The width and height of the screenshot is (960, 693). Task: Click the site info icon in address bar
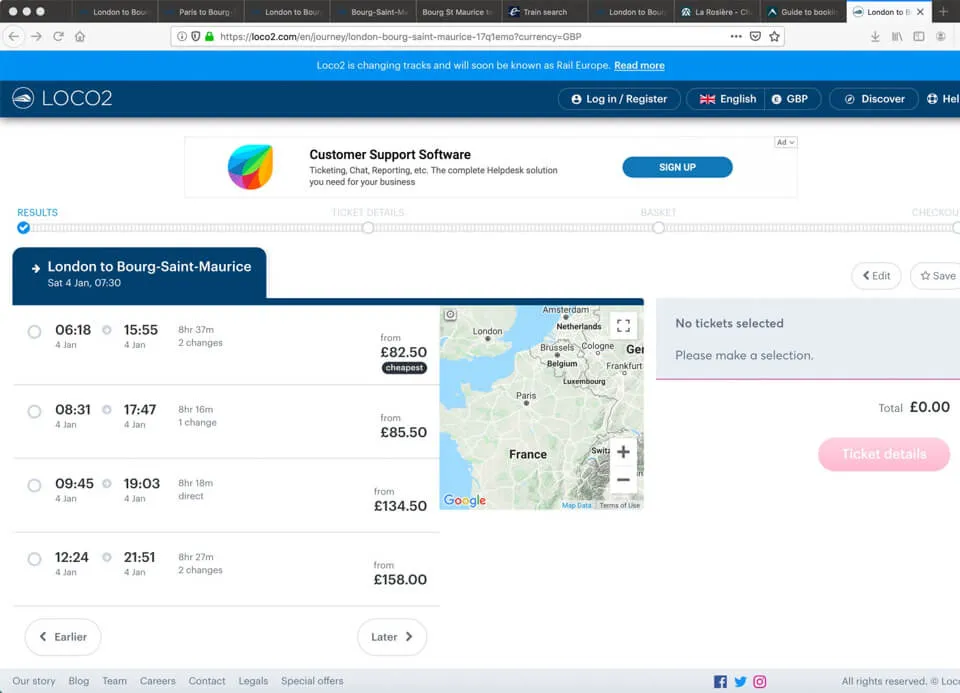[182, 37]
